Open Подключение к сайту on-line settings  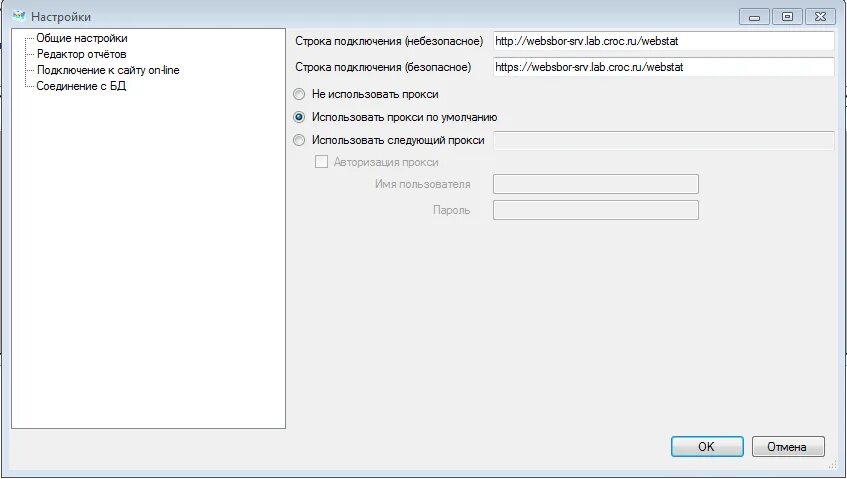click(x=108, y=70)
